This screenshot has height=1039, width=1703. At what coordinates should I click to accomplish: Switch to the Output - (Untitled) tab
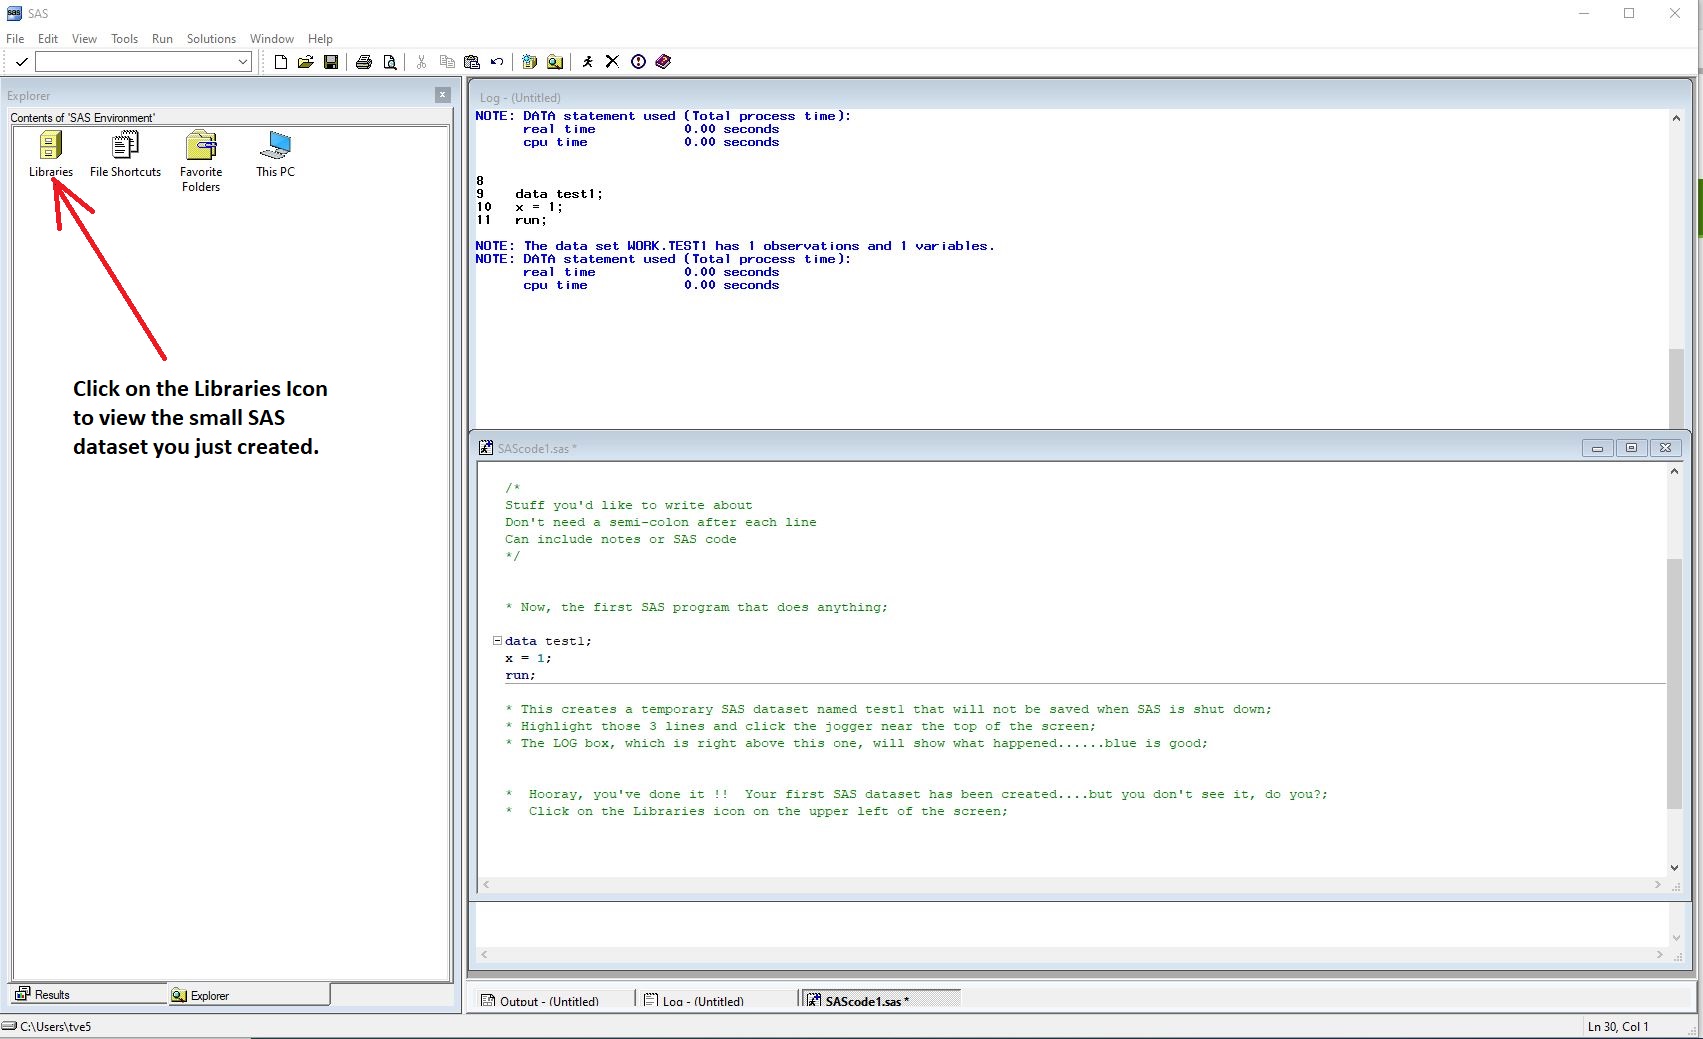click(x=550, y=1000)
